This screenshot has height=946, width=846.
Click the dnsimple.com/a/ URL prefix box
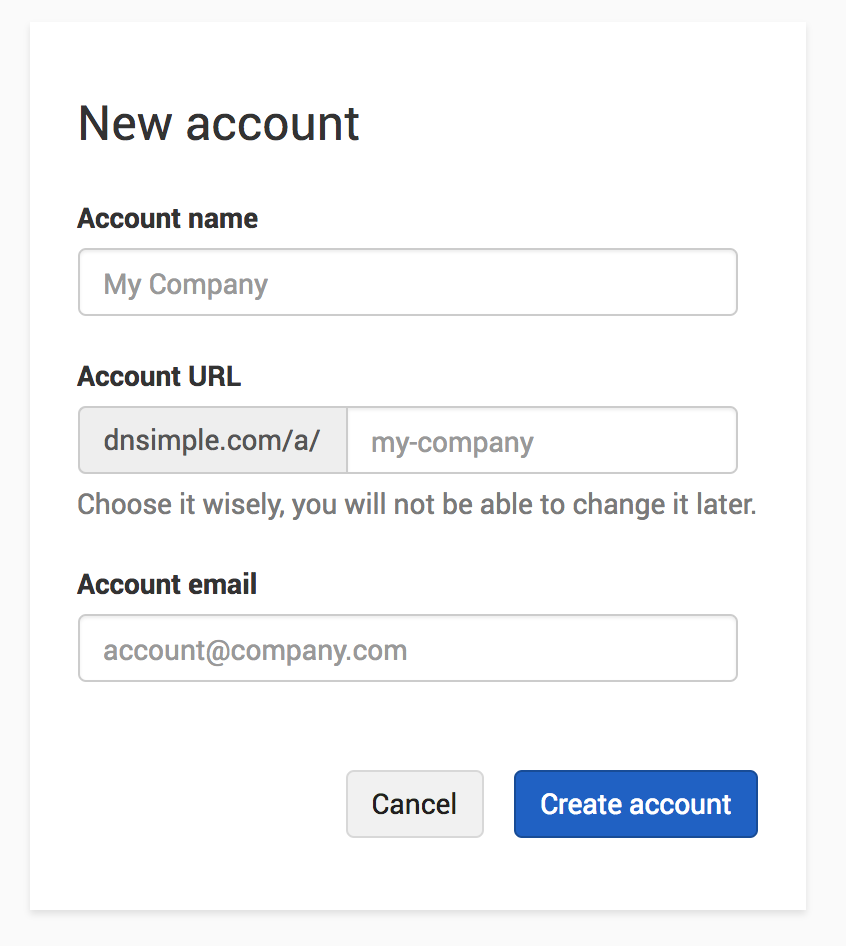point(212,441)
